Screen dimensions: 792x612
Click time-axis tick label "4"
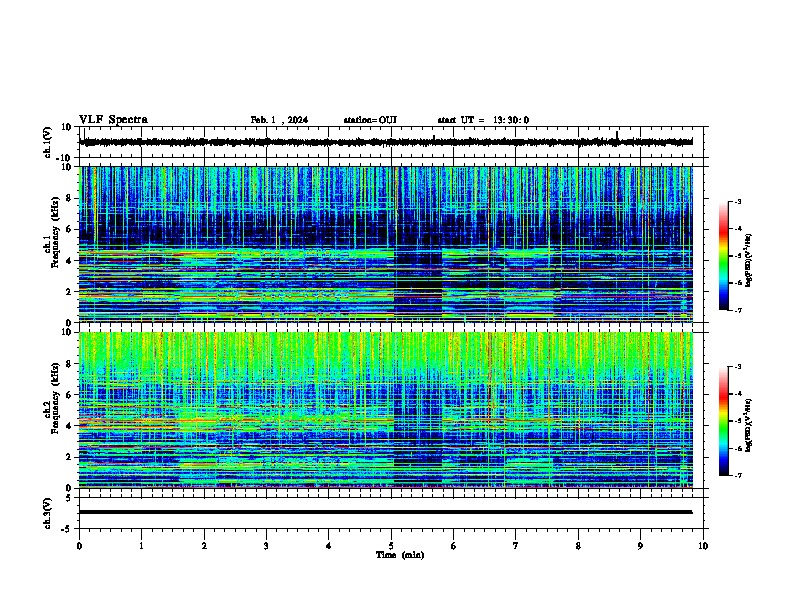click(329, 546)
